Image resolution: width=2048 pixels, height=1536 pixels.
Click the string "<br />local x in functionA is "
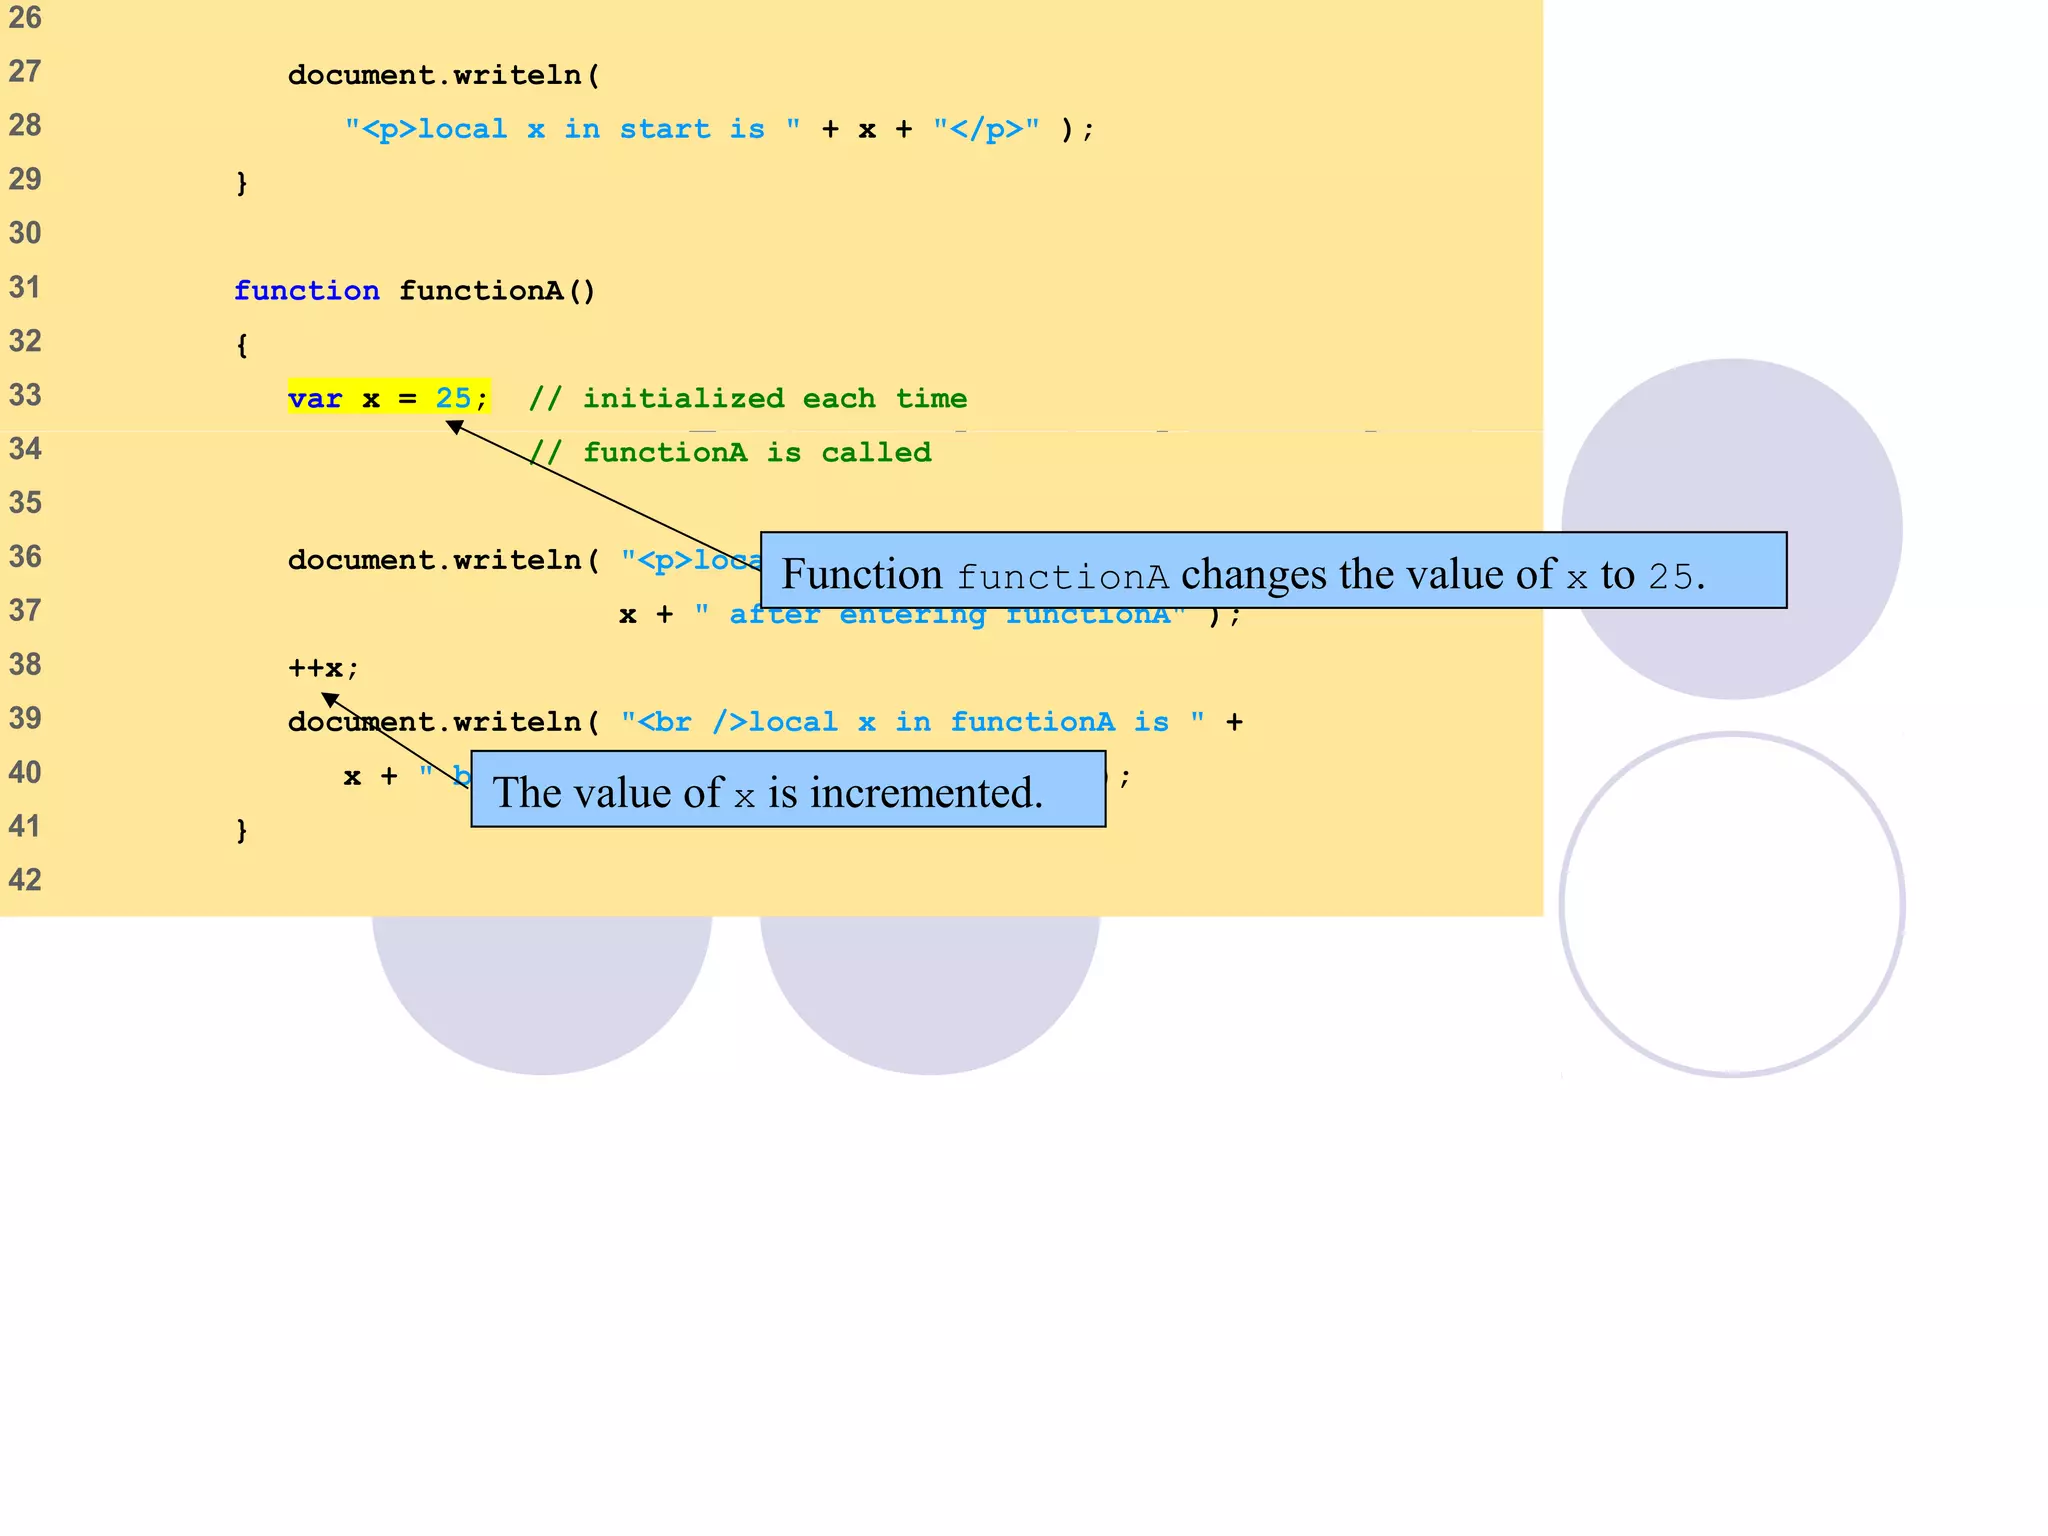pyautogui.click(x=912, y=722)
